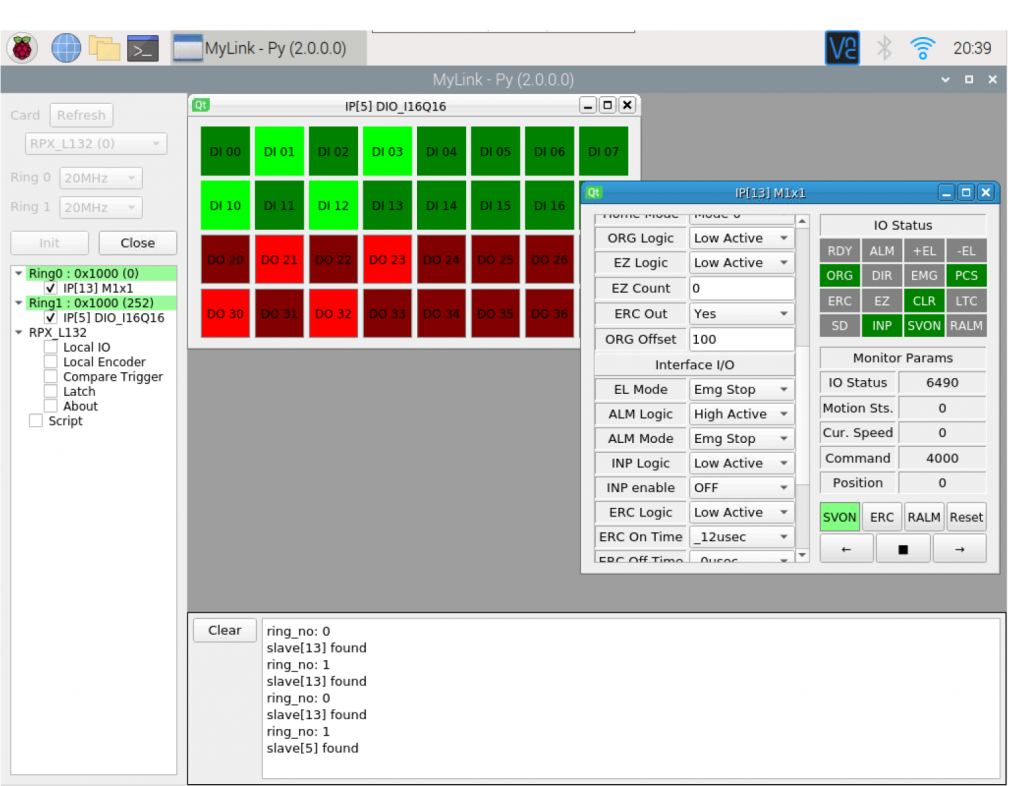Click the EZ Count input field
The width and height of the screenshot is (1024, 786).
click(x=741, y=288)
